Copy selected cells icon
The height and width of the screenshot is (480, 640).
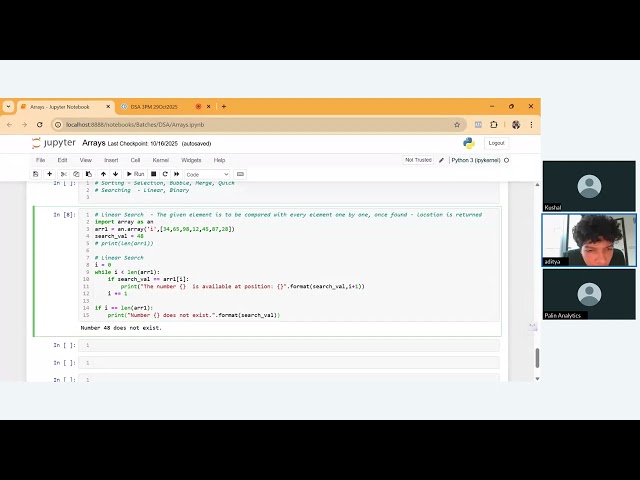76,174
